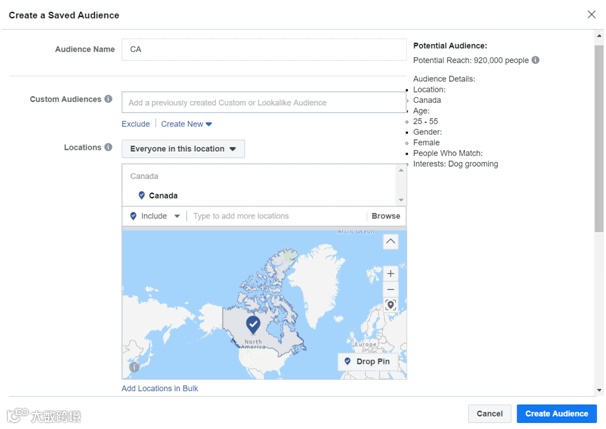Click the Potential Reach info icon

pyautogui.click(x=535, y=60)
